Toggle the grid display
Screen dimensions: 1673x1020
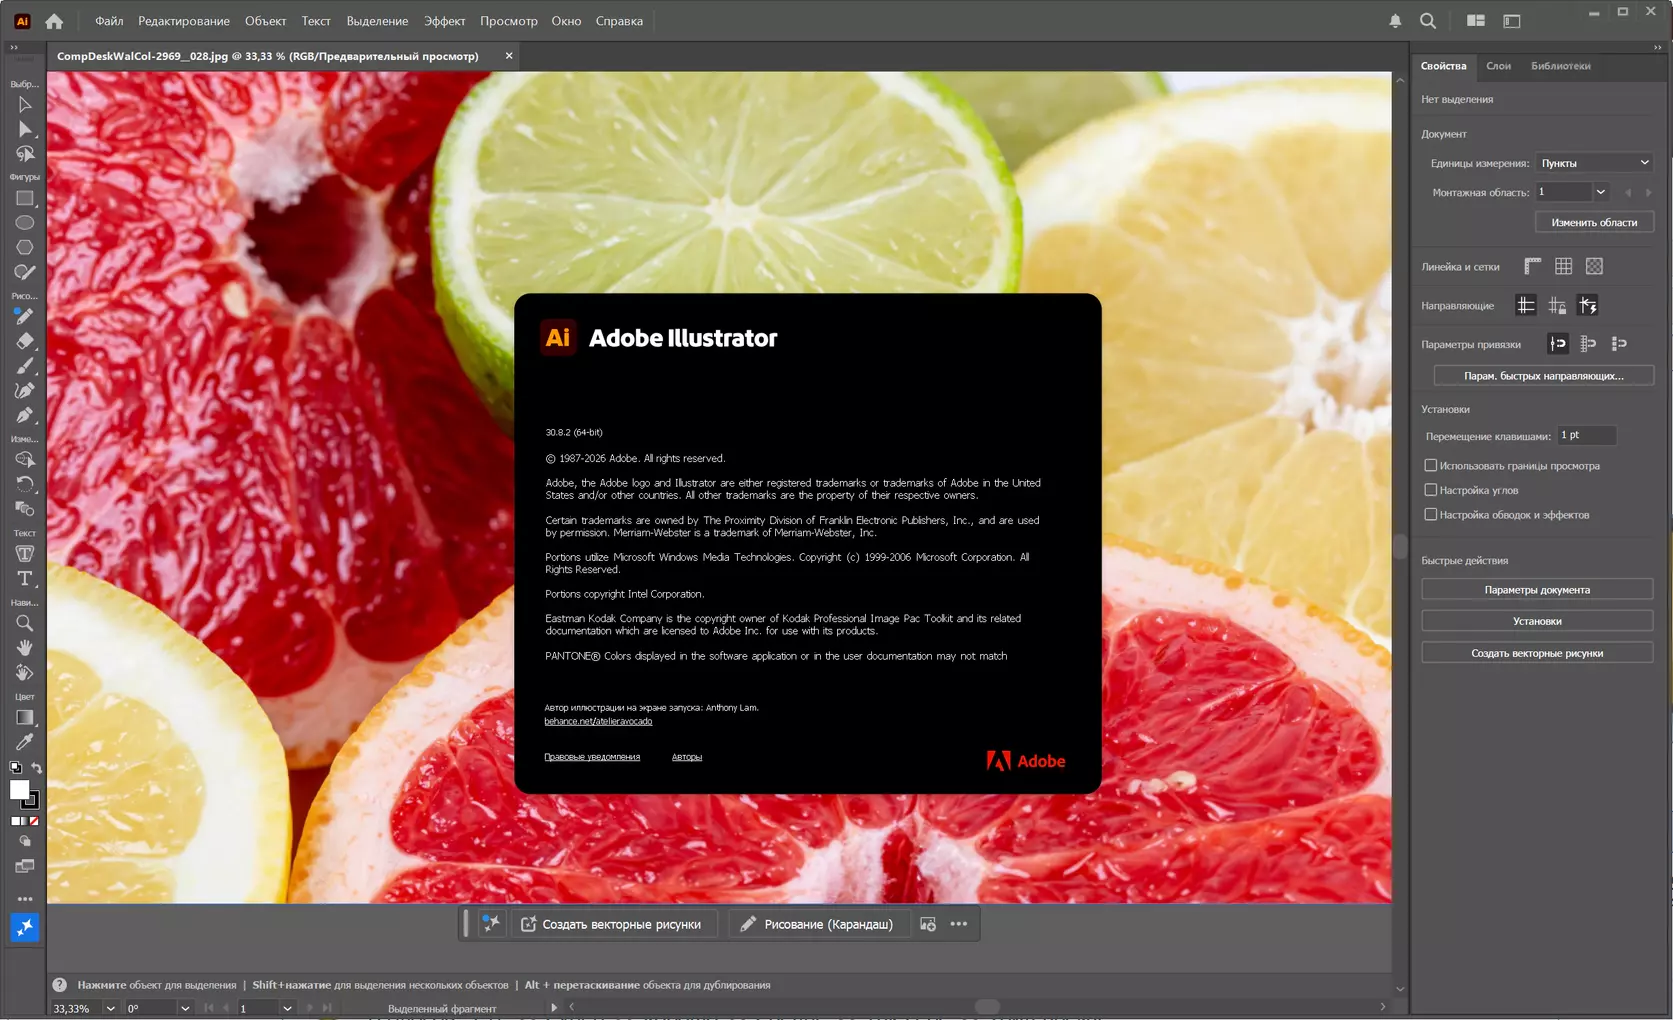tap(1563, 266)
